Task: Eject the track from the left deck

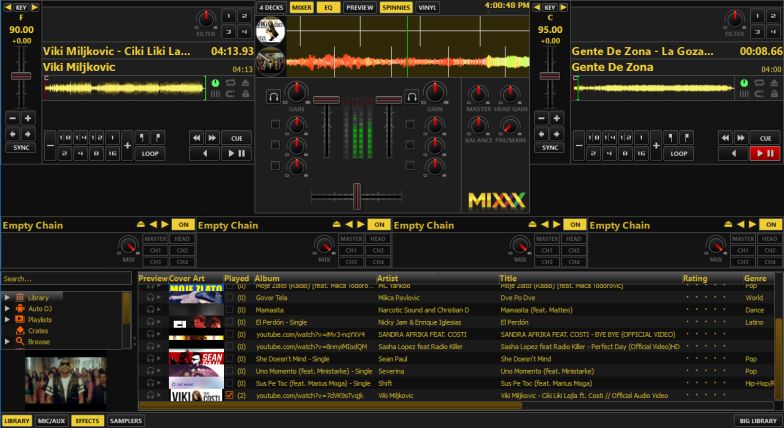Action: pos(246,82)
